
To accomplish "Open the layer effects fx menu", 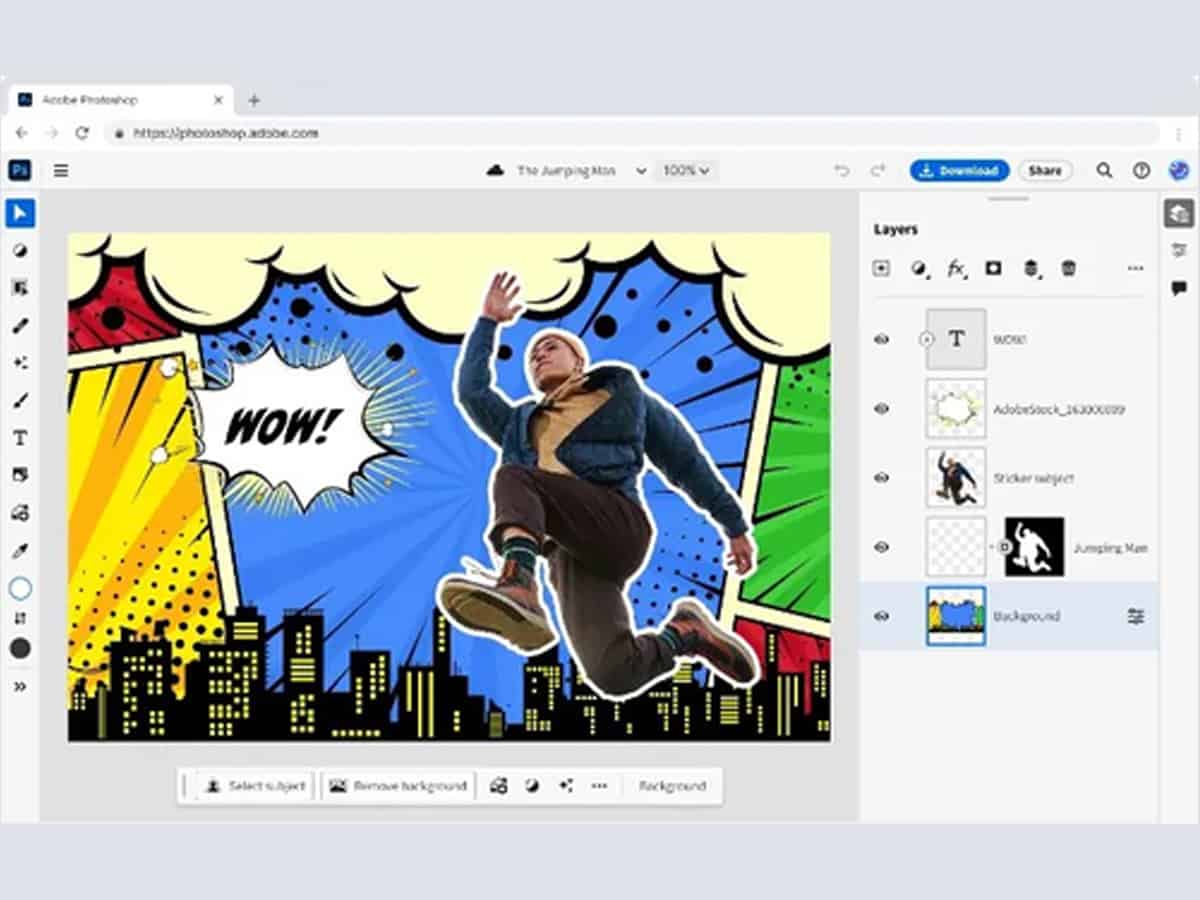I will pyautogui.click(x=957, y=268).
